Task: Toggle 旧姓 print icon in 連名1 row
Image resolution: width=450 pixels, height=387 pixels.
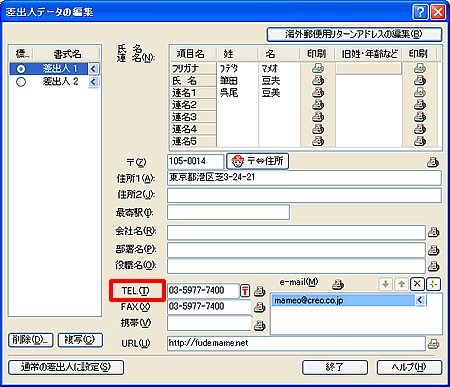Action: point(420,93)
